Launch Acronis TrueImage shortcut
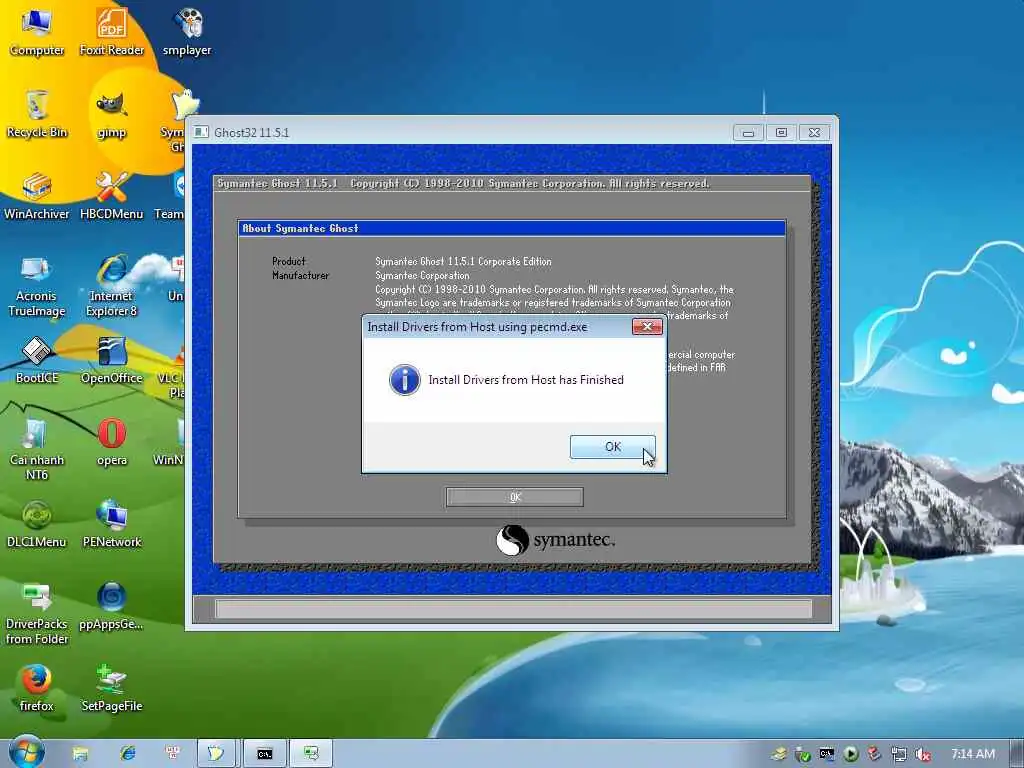Viewport: 1024px width, 768px height. point(37,286)
